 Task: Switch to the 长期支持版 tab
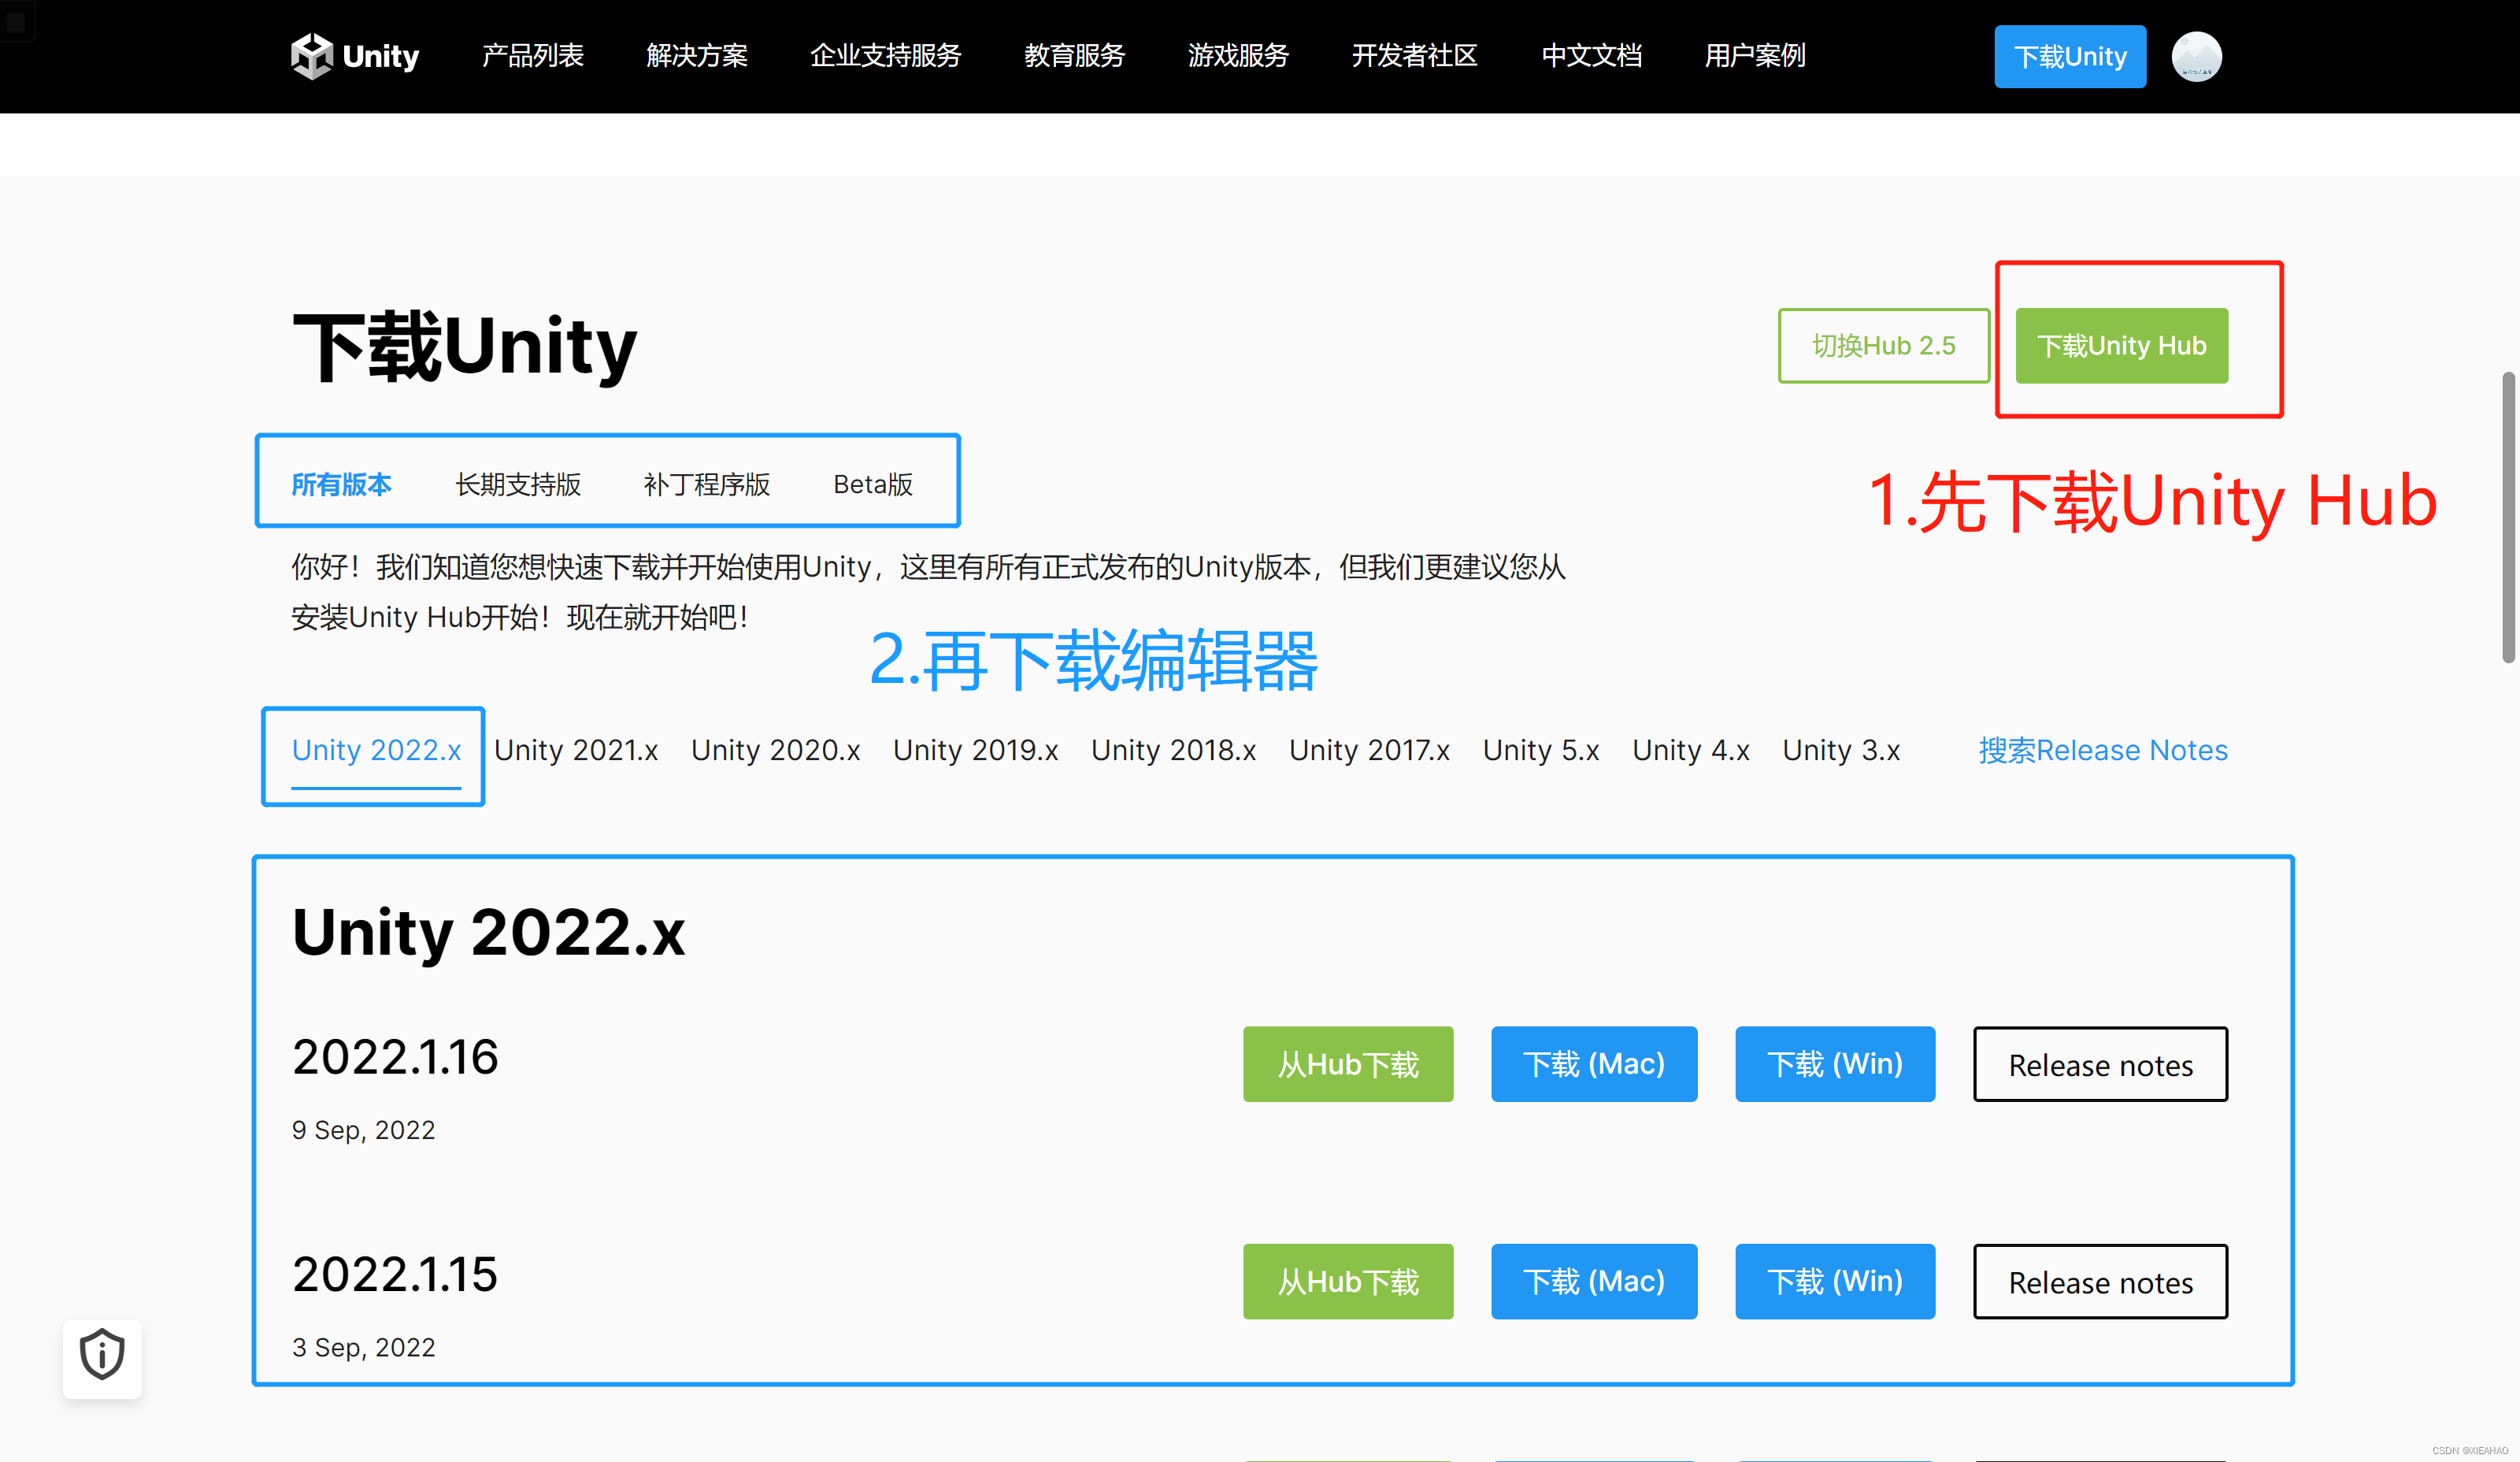coord(518,485)
